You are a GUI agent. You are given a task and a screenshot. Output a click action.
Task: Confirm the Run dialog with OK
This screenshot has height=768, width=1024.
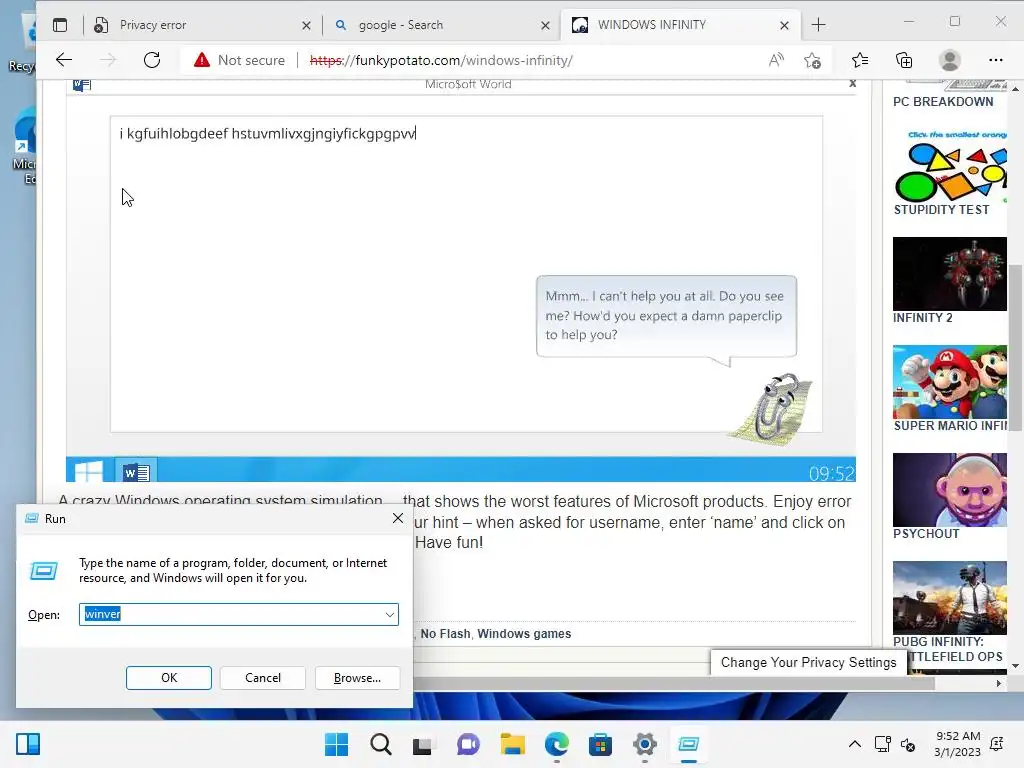pyautogui.click(x=168, y=678)
